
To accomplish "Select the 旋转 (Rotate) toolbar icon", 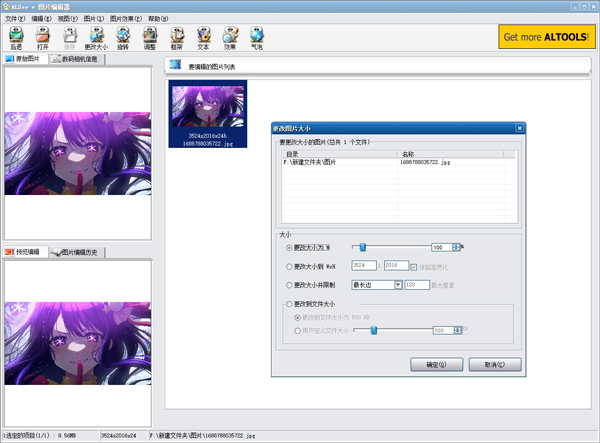I will pos(123,37).
